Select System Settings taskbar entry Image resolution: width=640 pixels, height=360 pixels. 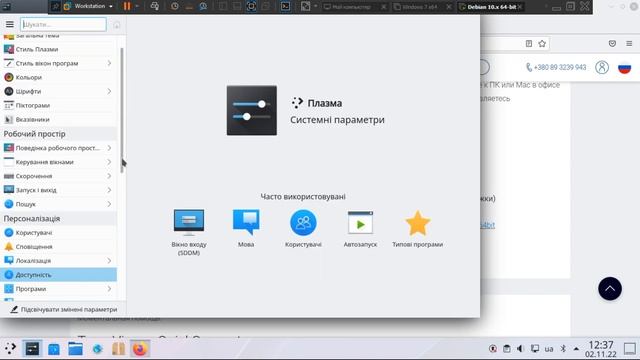click(x=32, y=349)
